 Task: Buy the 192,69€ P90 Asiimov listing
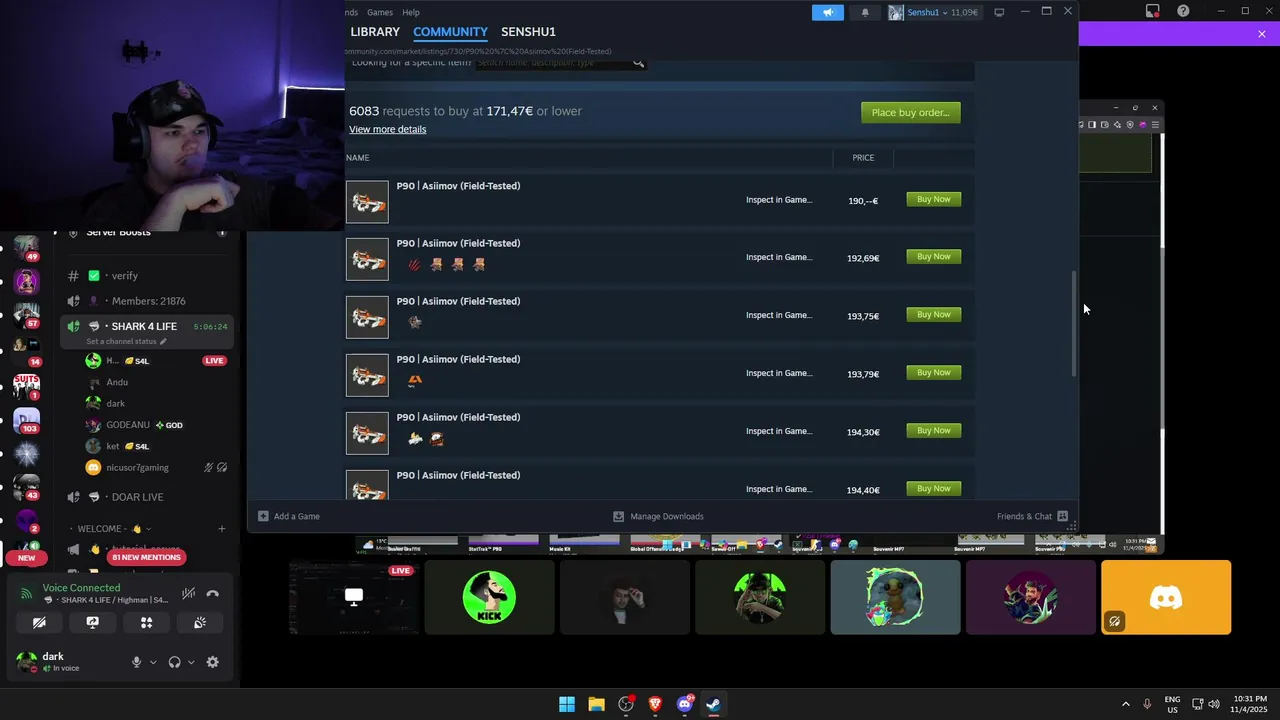click(934, 257)
